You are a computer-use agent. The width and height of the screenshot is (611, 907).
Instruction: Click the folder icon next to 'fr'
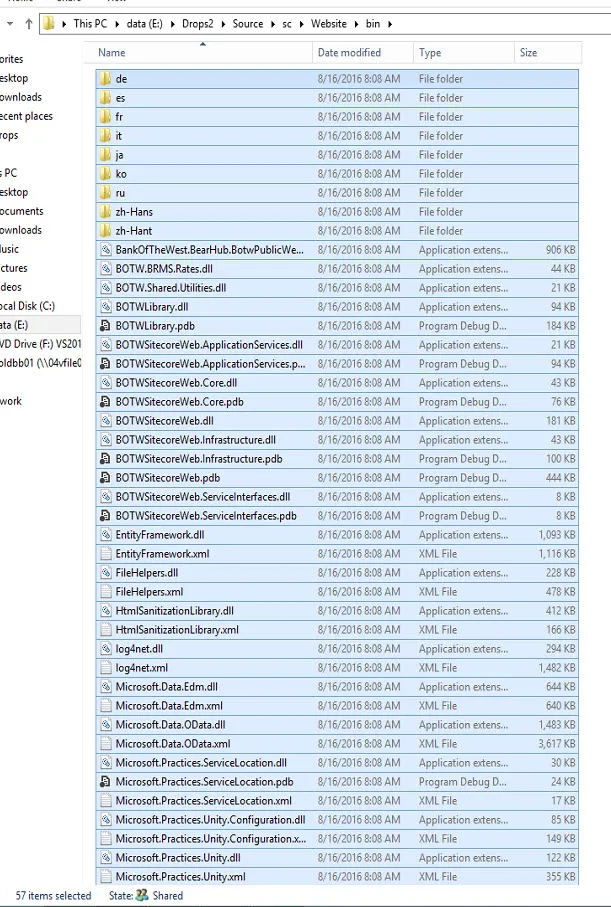click(105, 117)
